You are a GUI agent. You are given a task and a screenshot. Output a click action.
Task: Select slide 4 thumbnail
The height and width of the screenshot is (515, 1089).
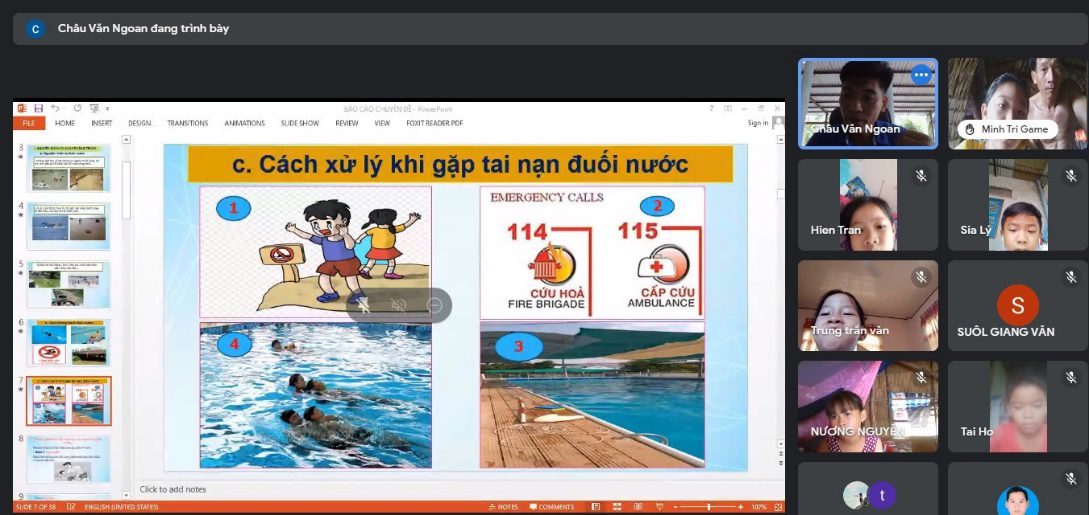tap(68, 226)
